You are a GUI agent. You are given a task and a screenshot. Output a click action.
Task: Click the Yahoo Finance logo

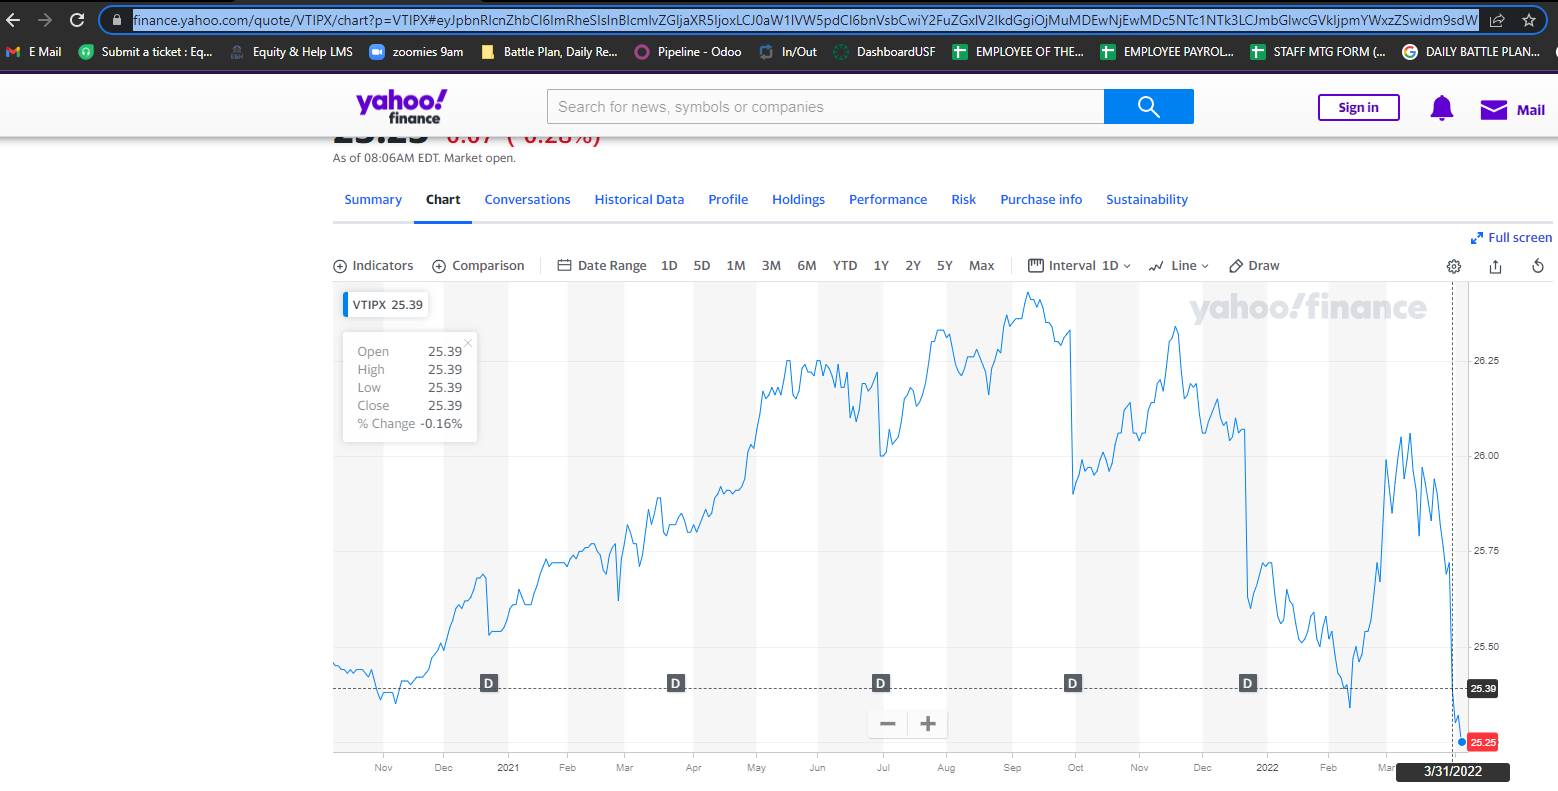402,106
